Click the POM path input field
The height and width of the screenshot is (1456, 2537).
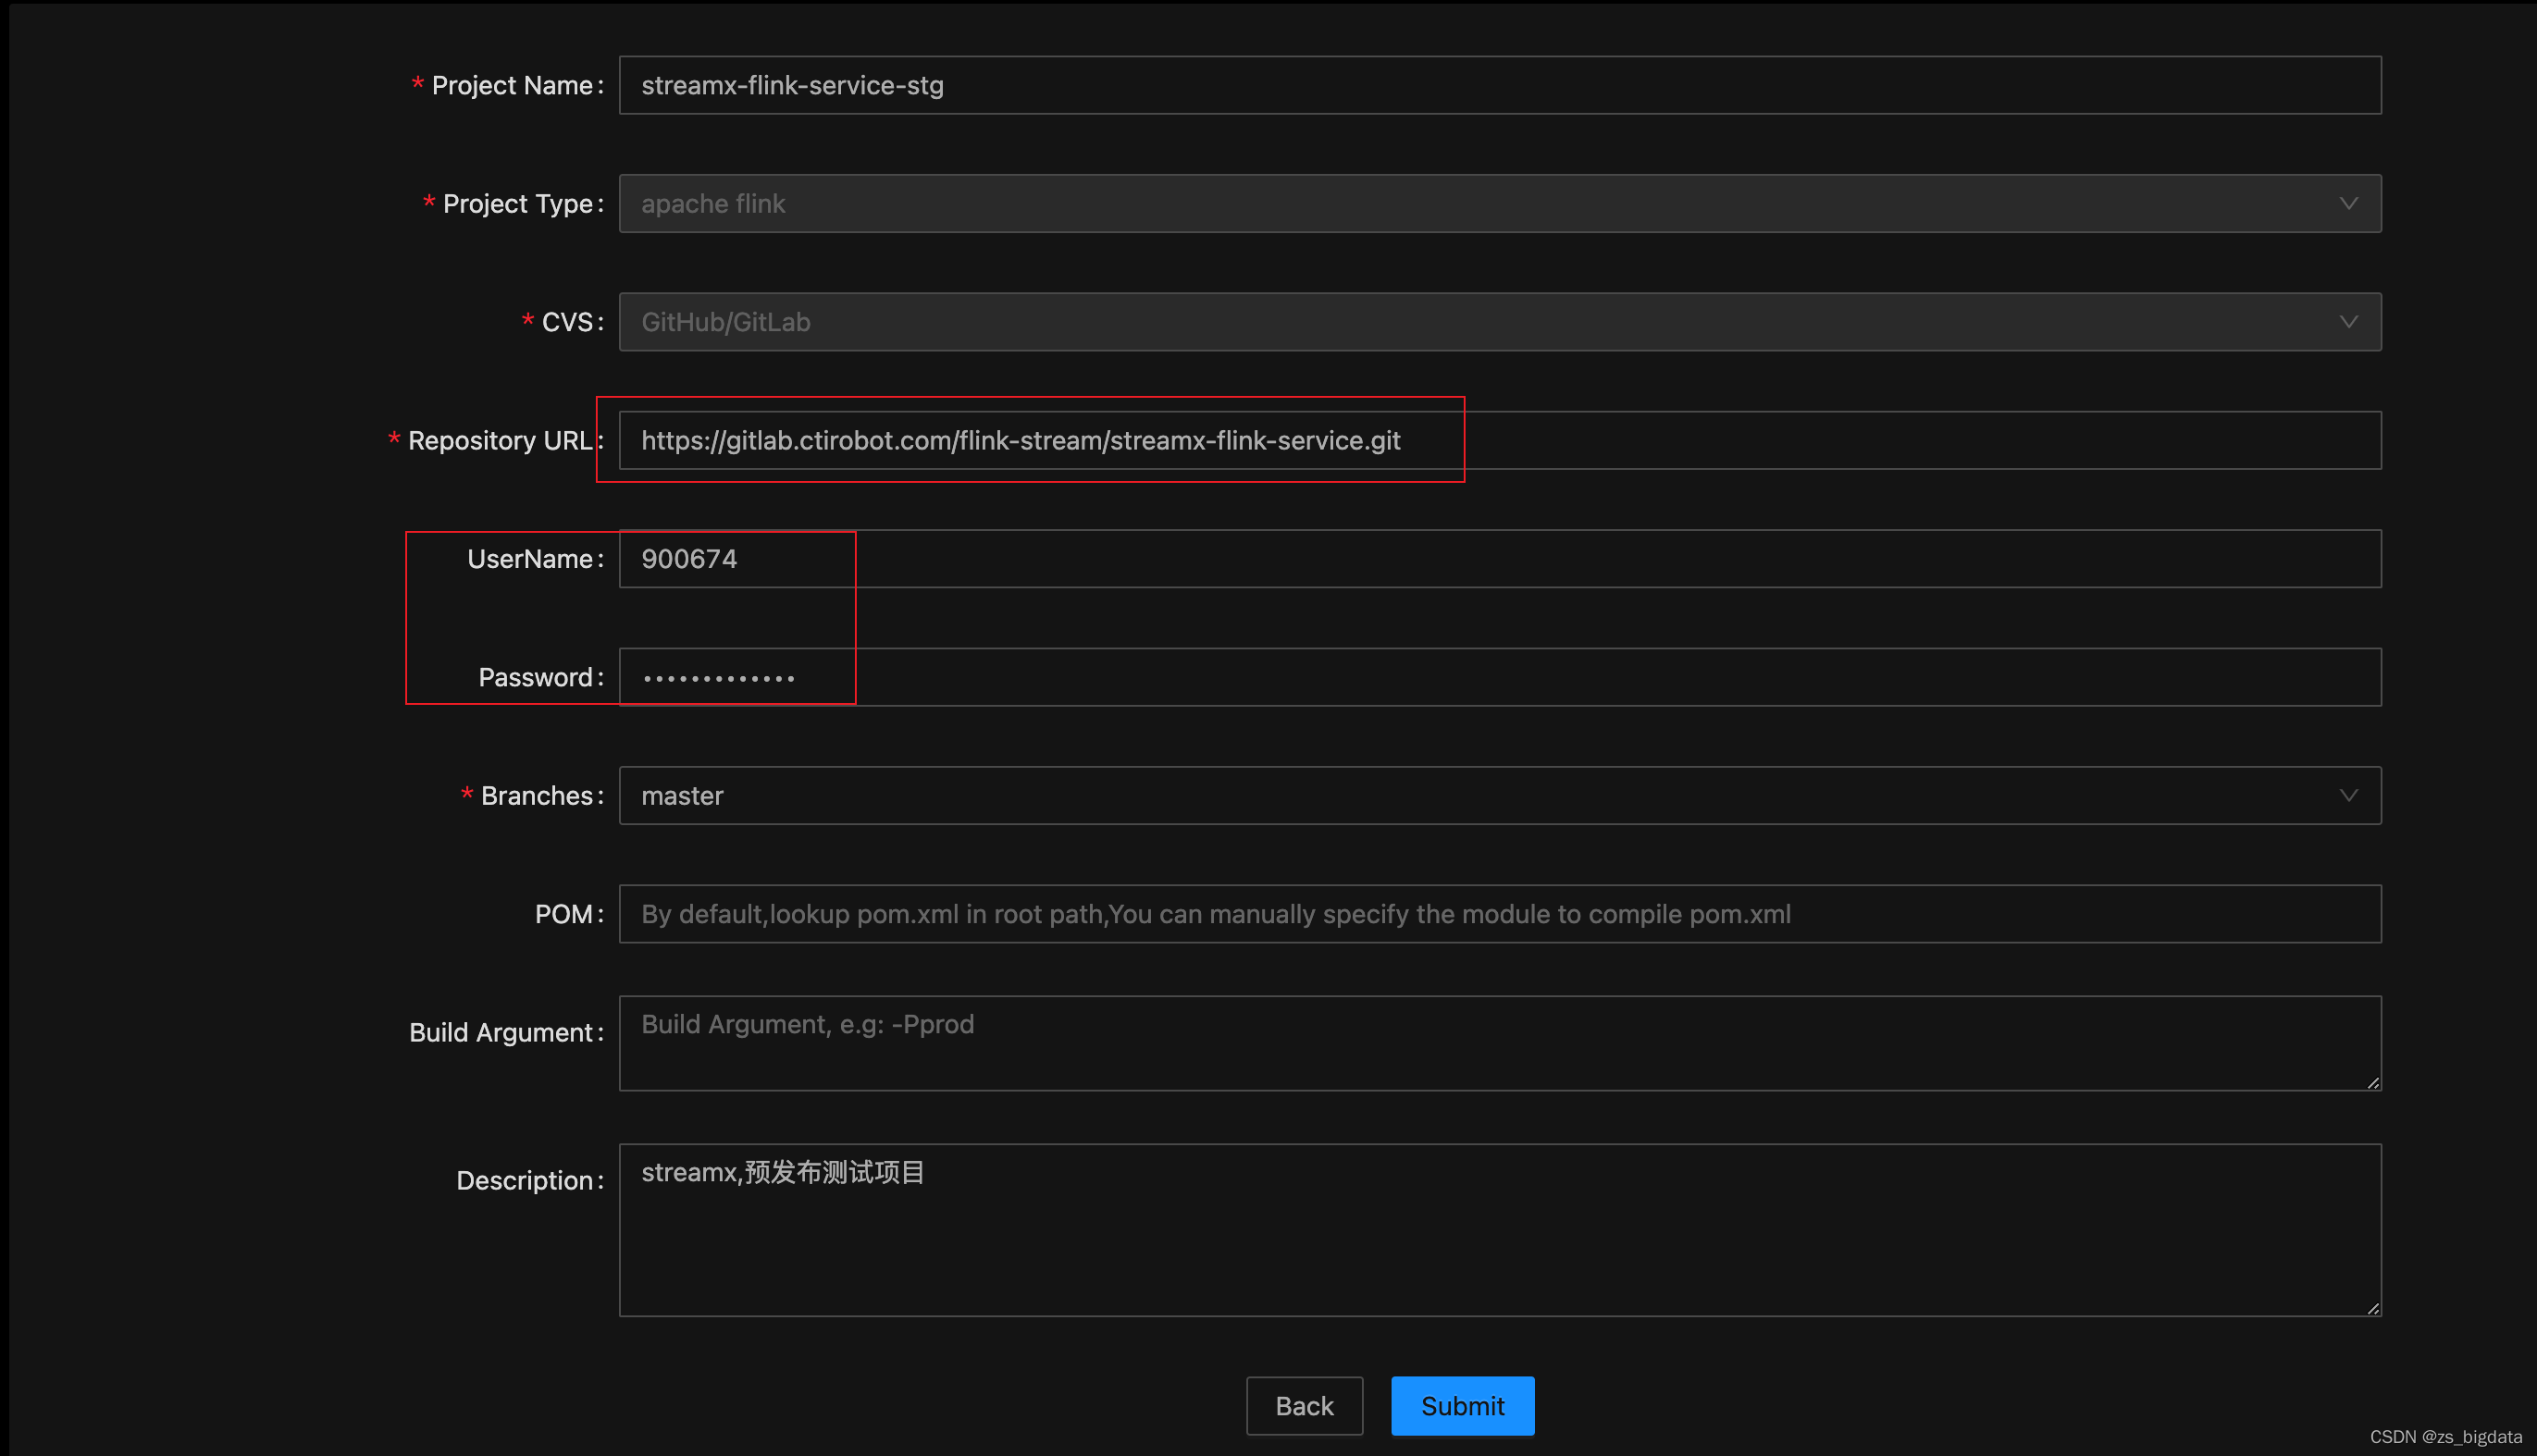tap(1498, 914)
